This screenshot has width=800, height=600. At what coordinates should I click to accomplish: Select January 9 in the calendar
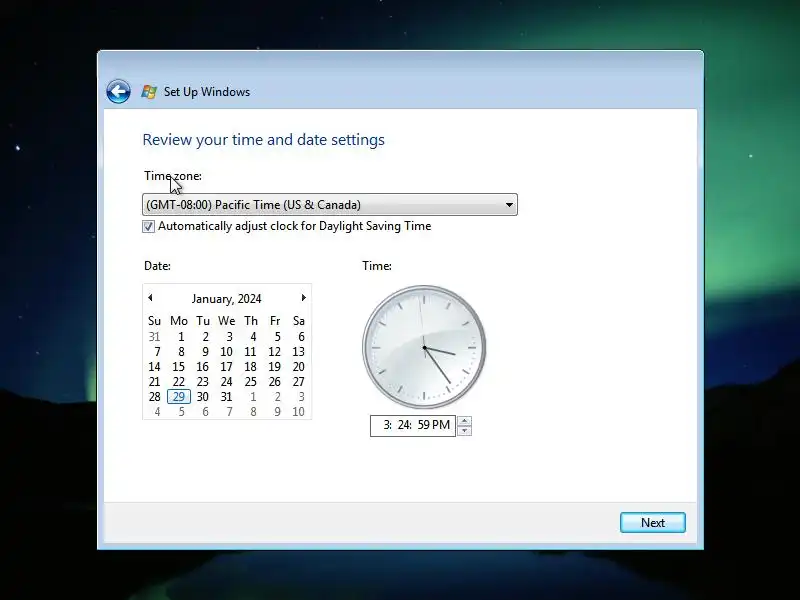[205, 352]
